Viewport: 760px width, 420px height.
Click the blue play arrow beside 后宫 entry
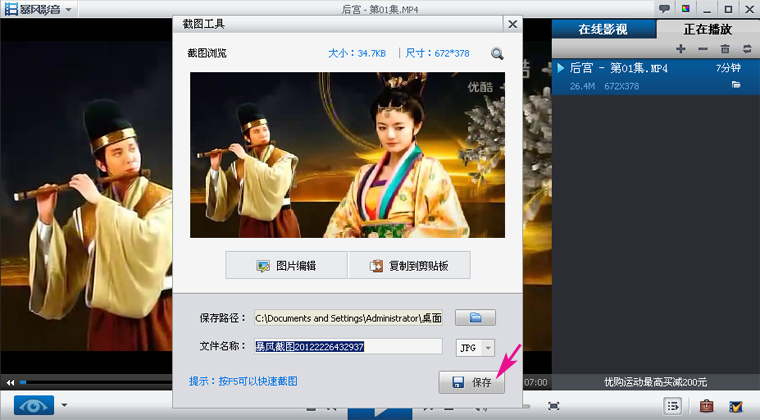pyautogui.click(x=561, y=68)
